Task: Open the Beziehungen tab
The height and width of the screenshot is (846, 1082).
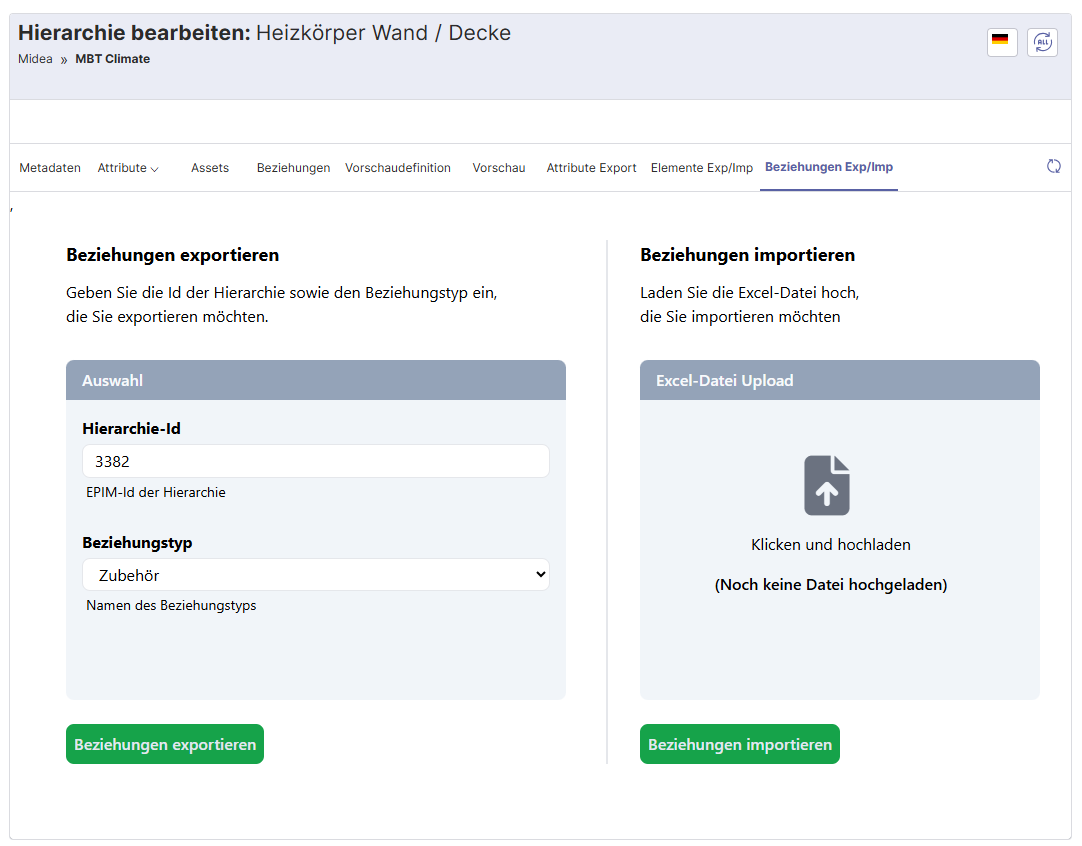Action: click(293, 168)
